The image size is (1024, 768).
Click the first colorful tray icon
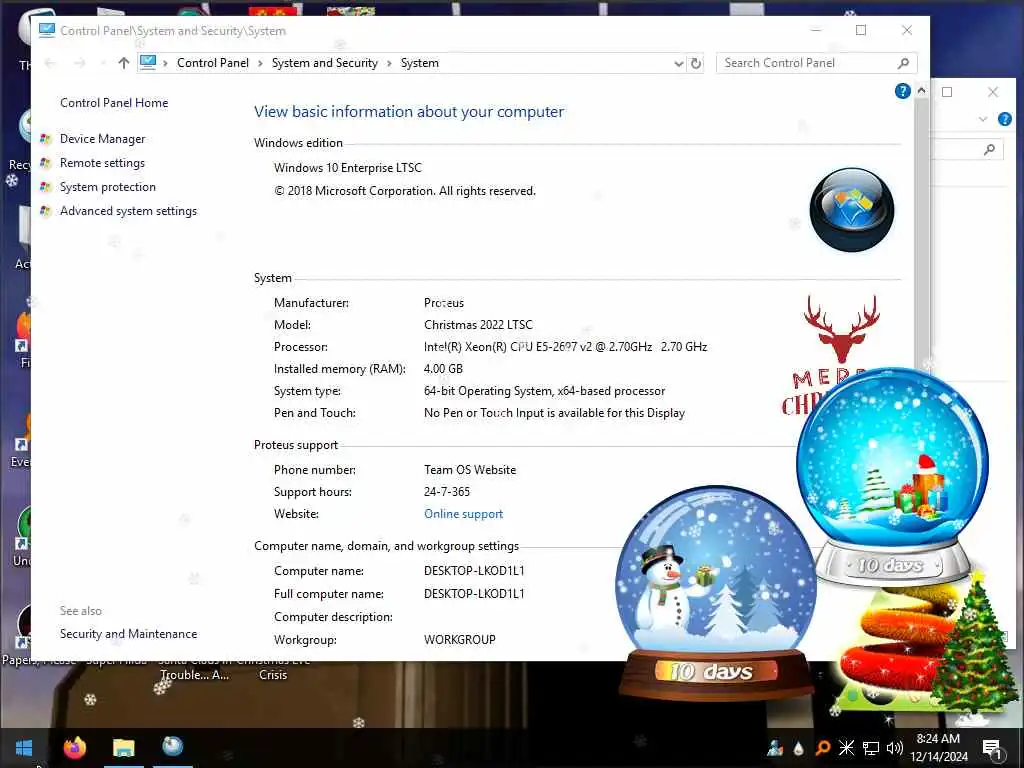click(775, 748)
